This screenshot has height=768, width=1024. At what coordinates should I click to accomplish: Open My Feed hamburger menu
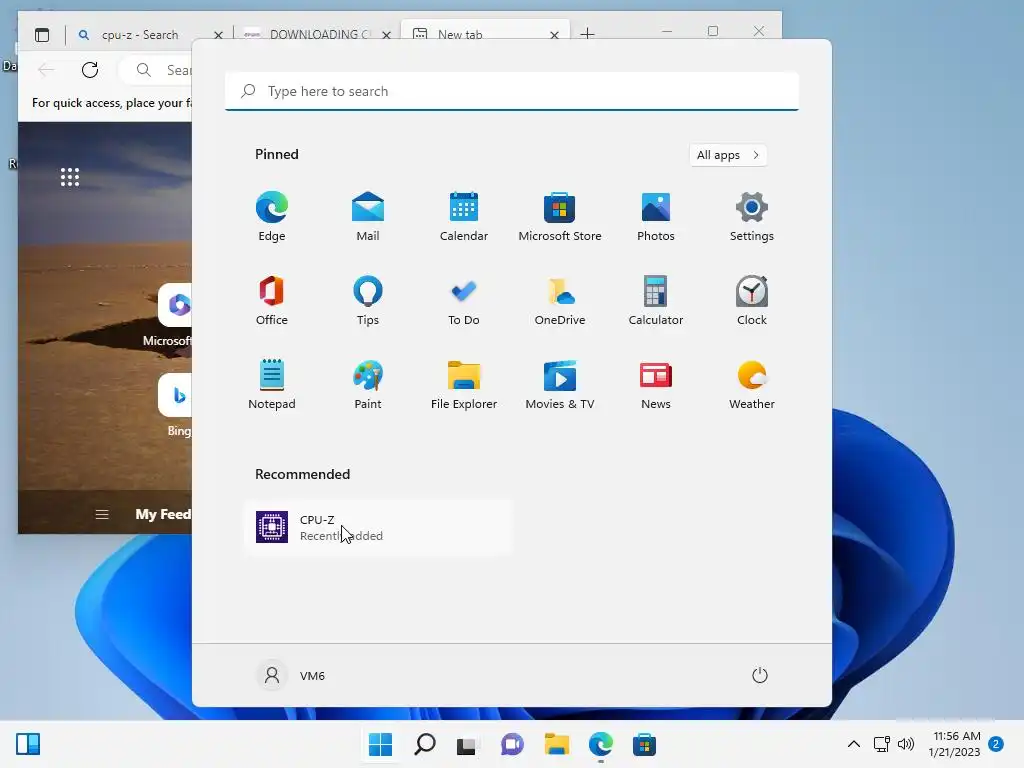102,515
